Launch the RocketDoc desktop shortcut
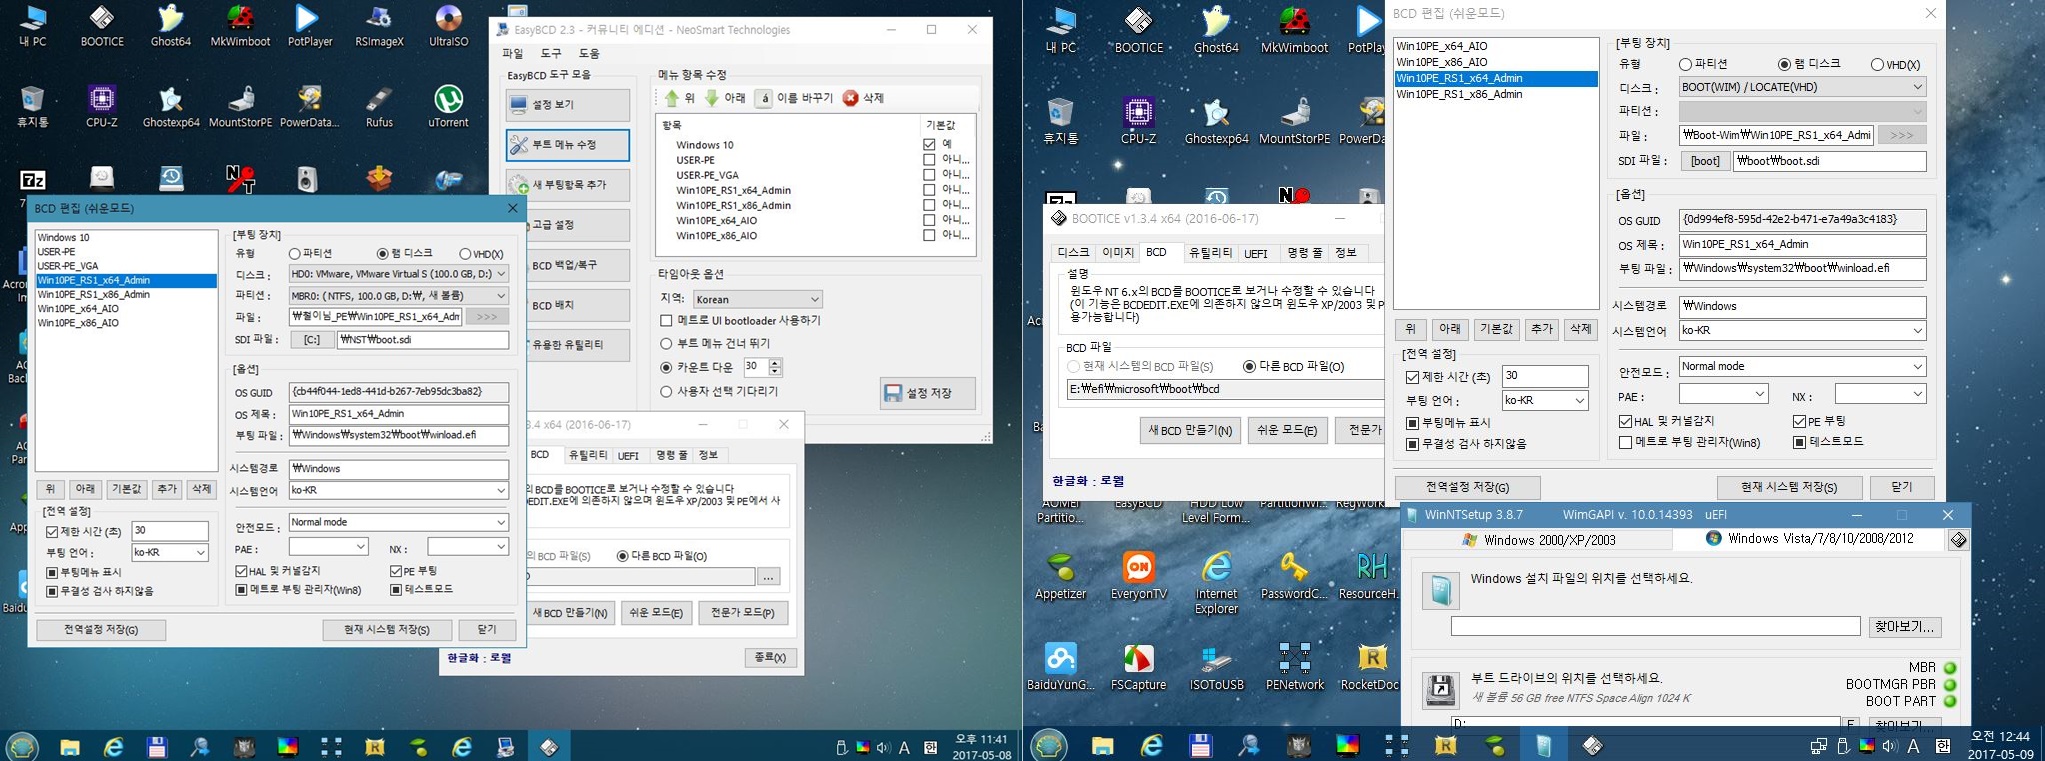The height and width of the screenshot is (761, 2045). pos(1369,667)
